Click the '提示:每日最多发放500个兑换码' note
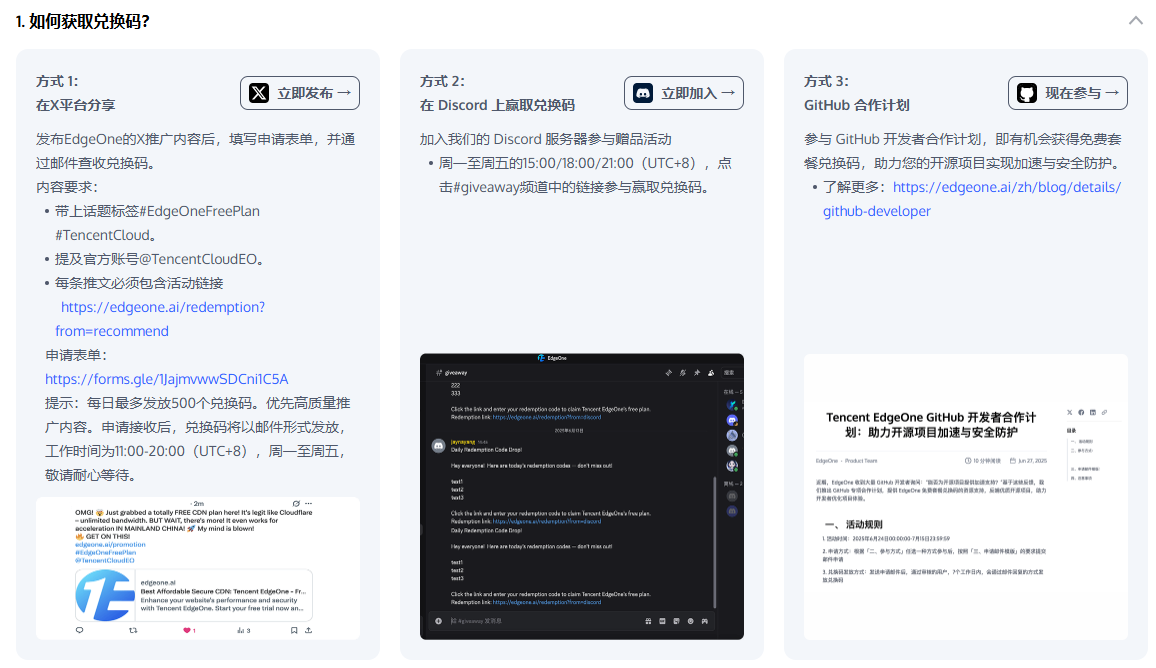Viewport: 1156px width, 668px height. [x=198, y=439]
